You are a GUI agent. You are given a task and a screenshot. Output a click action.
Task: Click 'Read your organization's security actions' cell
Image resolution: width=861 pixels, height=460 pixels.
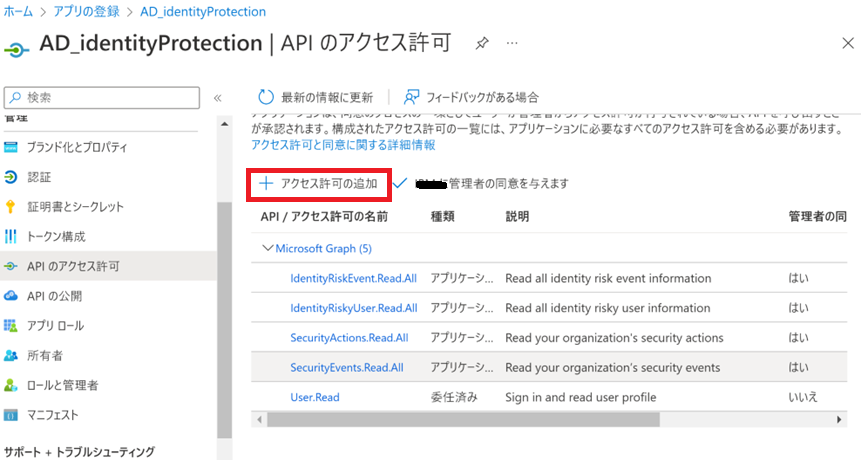[614, 338]
